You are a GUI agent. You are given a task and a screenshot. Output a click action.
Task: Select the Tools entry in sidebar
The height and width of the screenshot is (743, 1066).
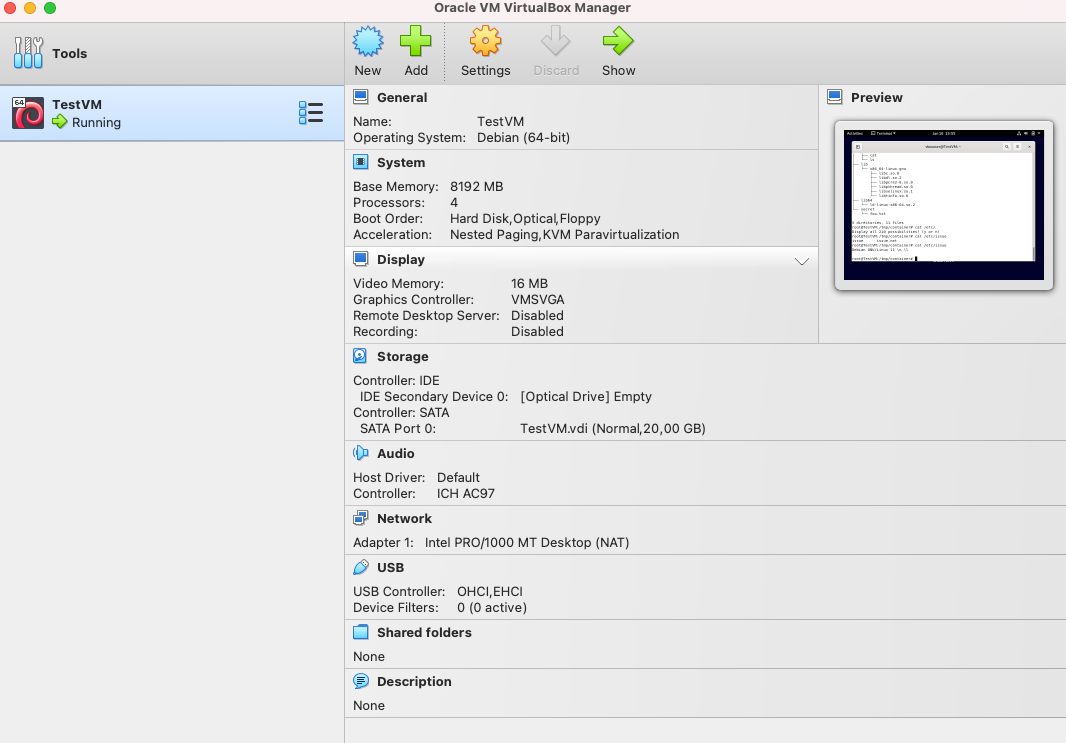click(172, 53)
